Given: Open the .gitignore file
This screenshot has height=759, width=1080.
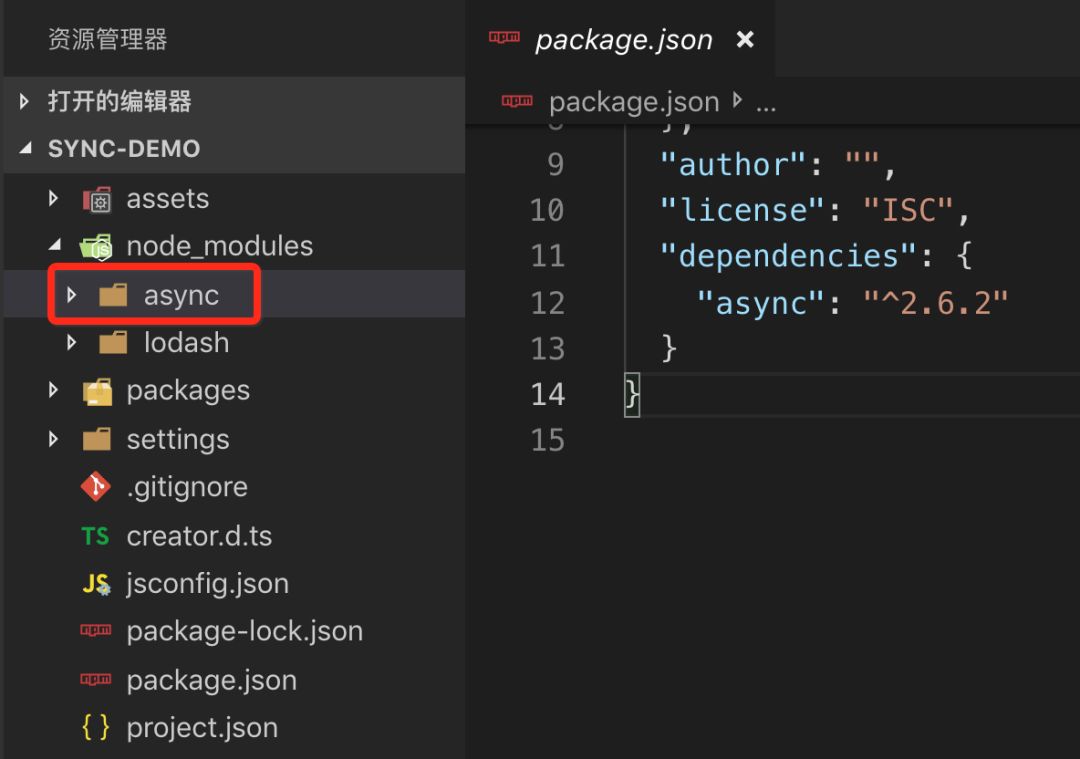Looking at the screenshot, I should [187, 487].
